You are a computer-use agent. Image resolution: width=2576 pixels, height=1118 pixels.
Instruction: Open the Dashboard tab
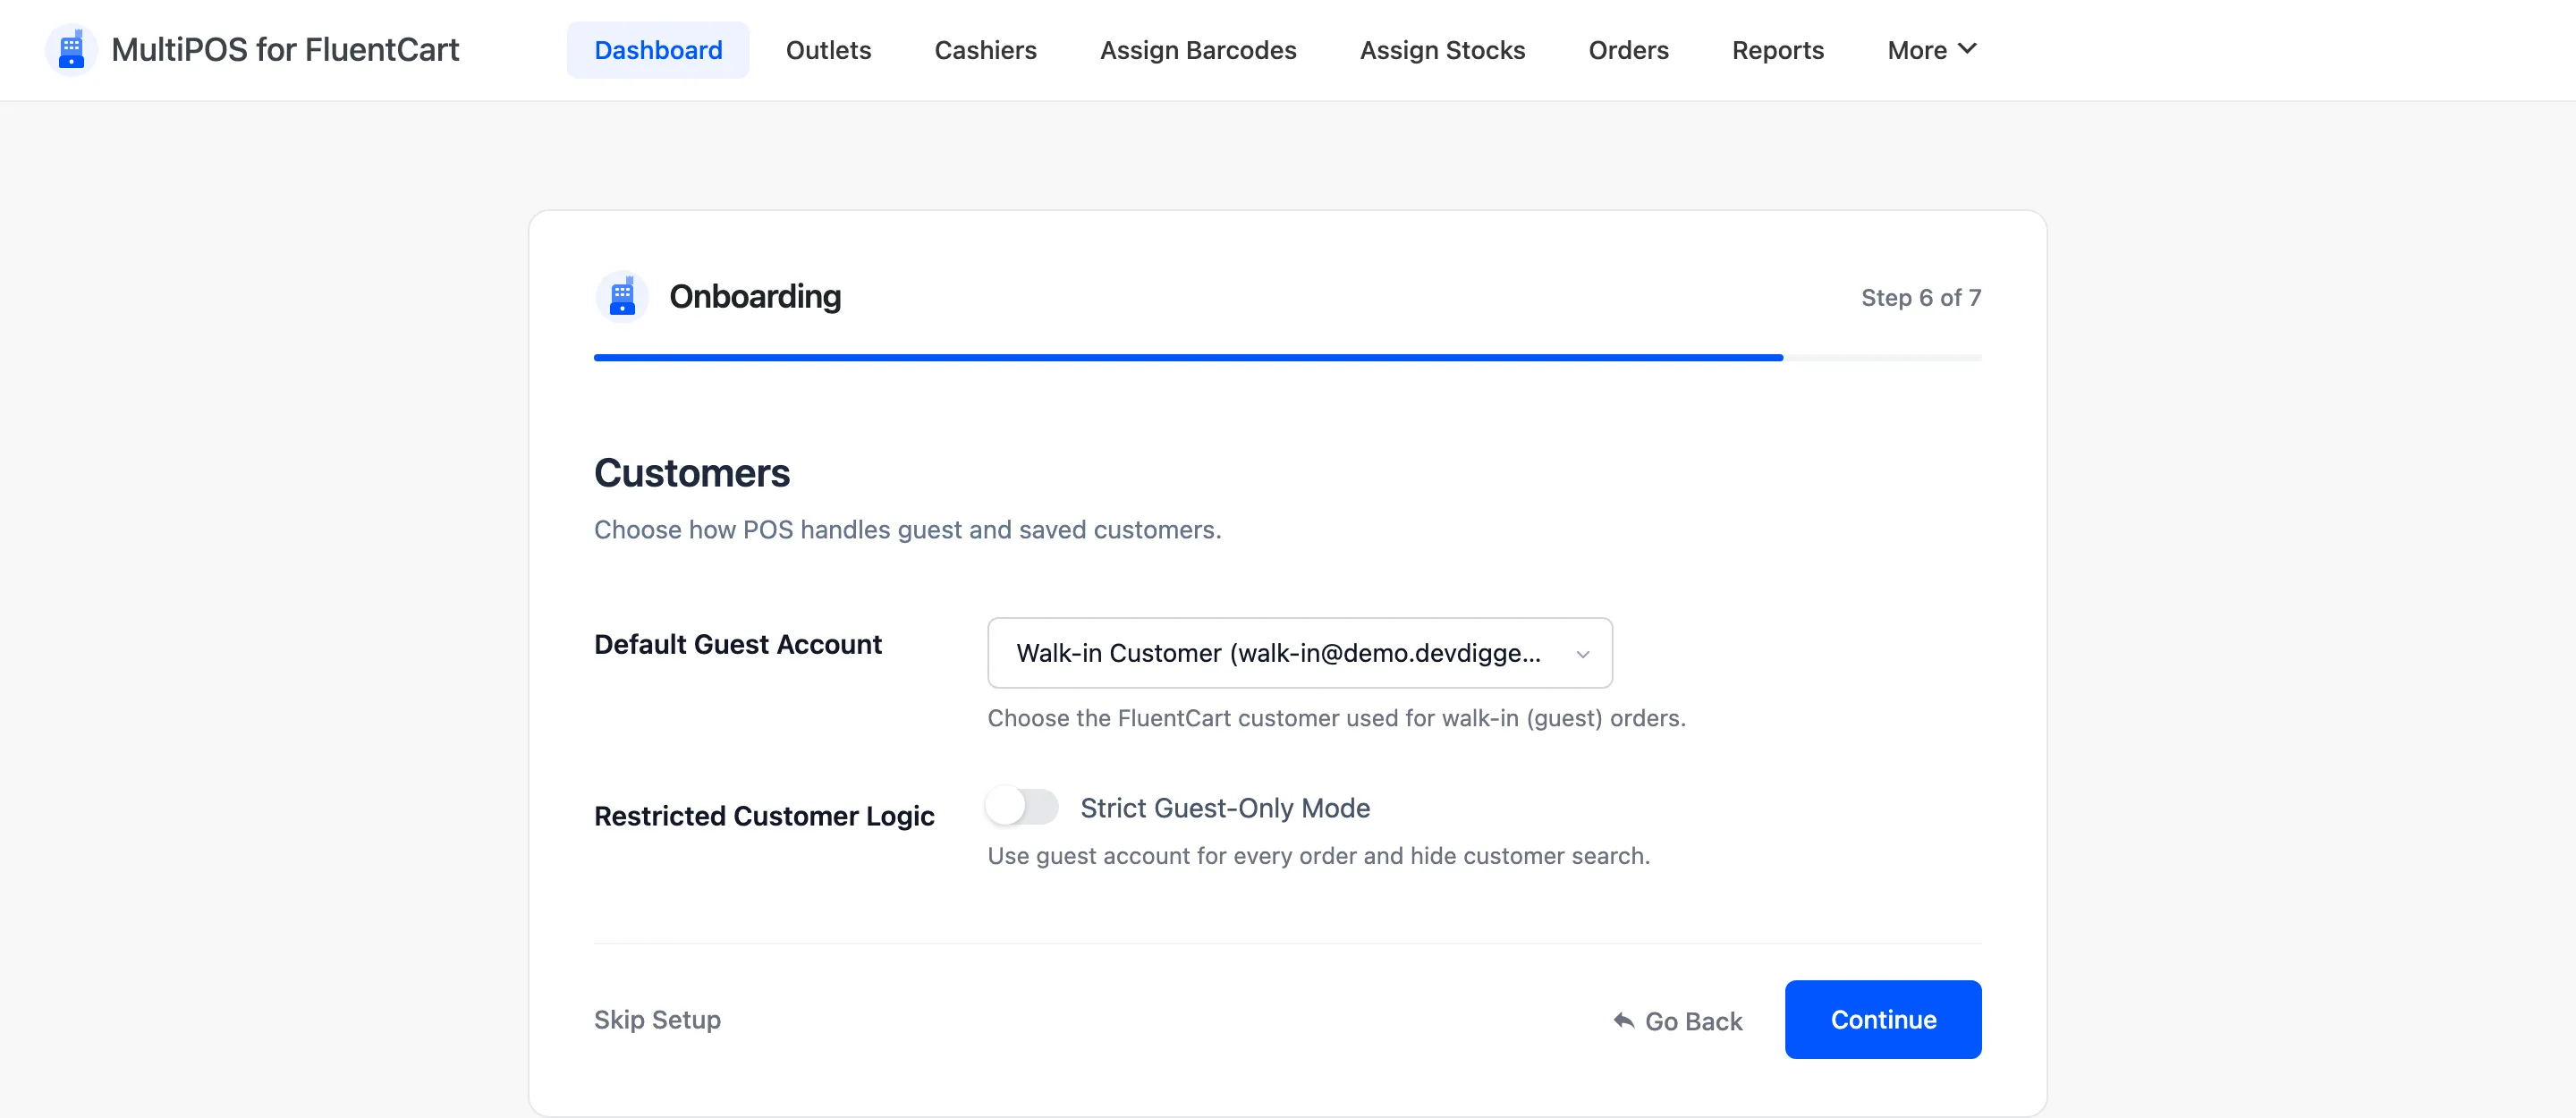pos(658,50)
